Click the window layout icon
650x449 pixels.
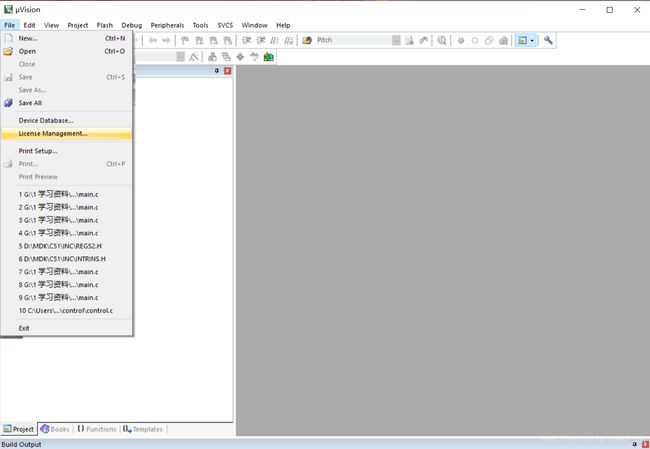pos(522,40)
